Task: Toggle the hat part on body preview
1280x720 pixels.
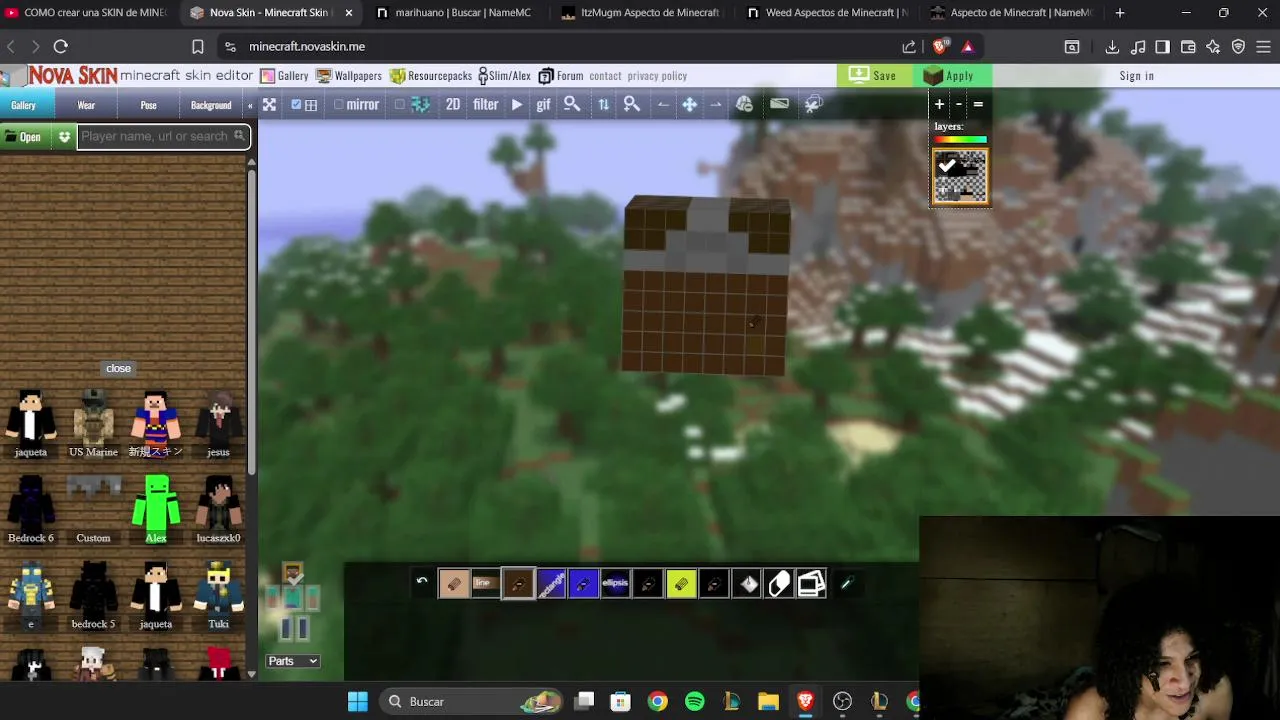Action: pyautogui.click(x=293, y=574)
